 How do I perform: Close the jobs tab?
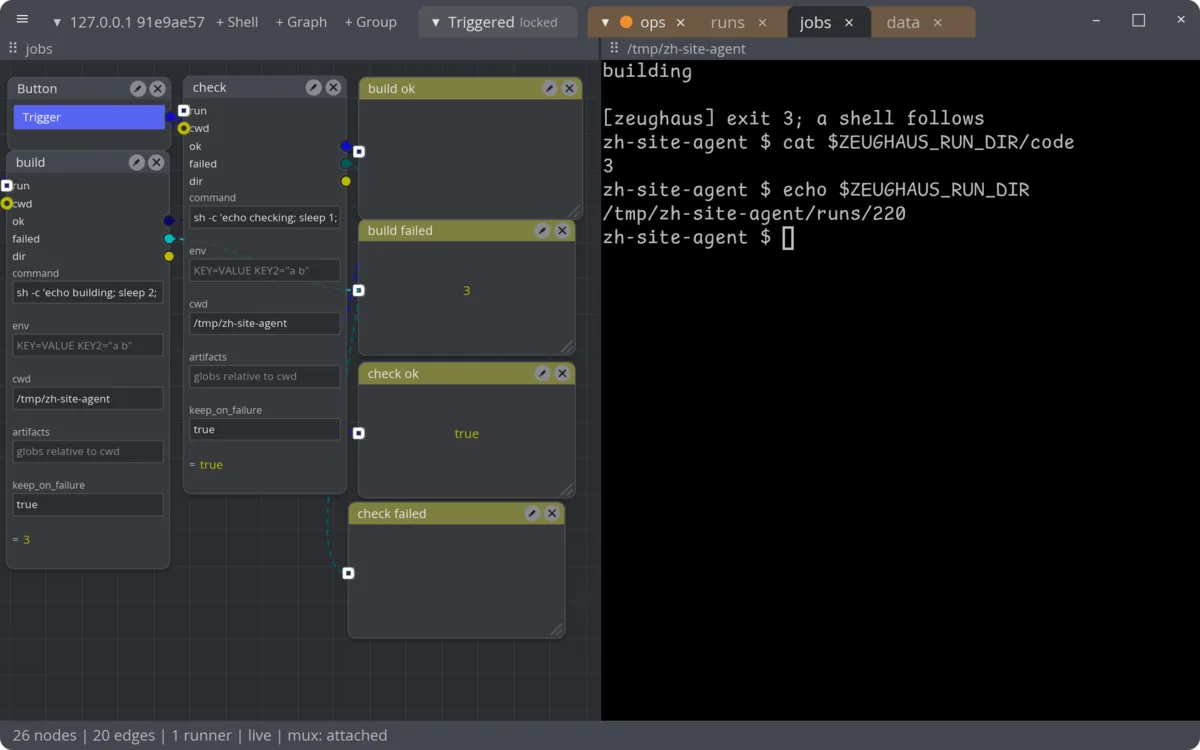849,22
